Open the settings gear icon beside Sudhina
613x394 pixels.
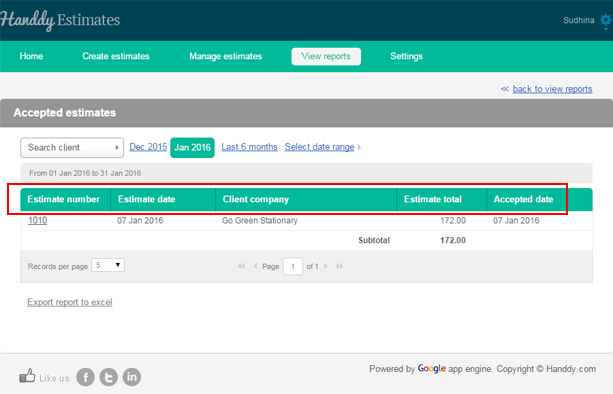(x=606, y=21)
